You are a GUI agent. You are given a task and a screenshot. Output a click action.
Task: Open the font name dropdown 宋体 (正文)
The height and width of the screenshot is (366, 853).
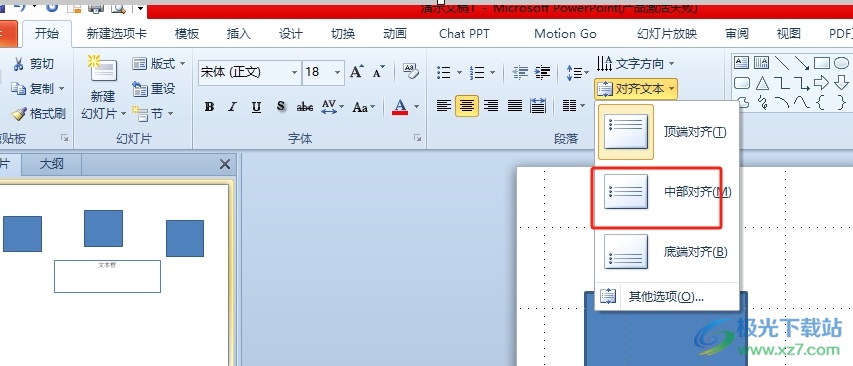click(x=294, y=72)
